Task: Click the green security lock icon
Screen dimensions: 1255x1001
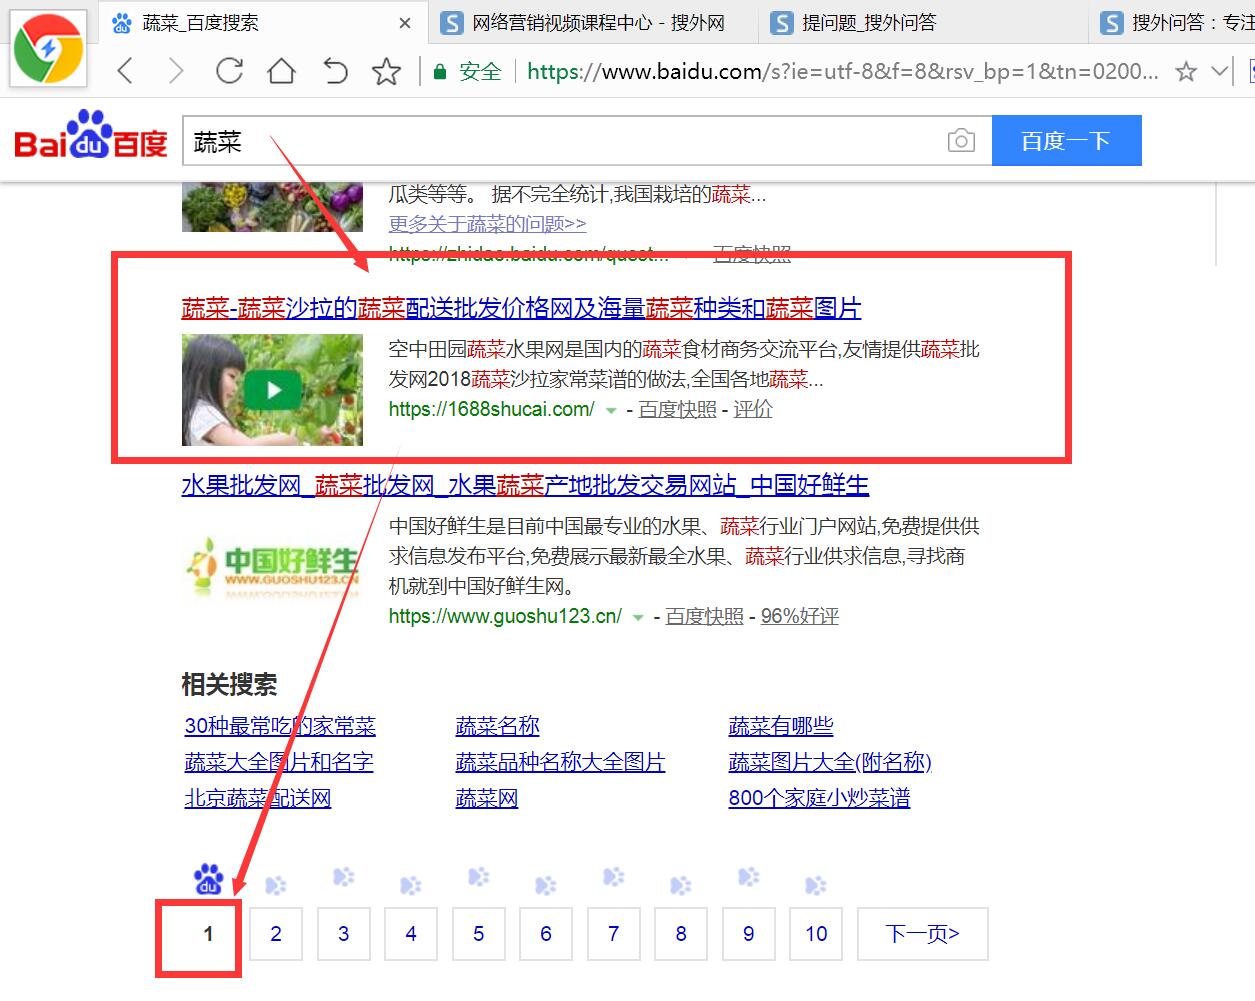Action: point(440,71)
